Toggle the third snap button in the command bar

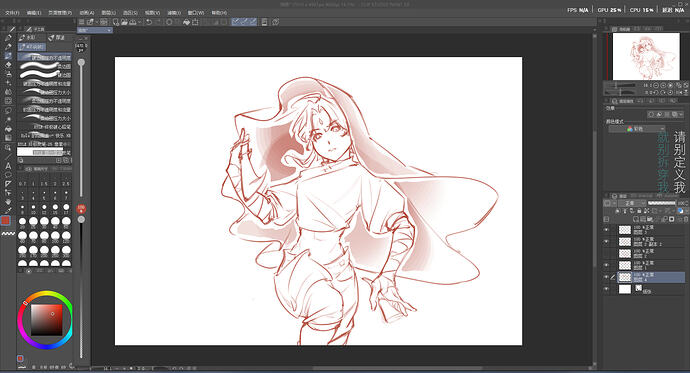pos(253,22)
